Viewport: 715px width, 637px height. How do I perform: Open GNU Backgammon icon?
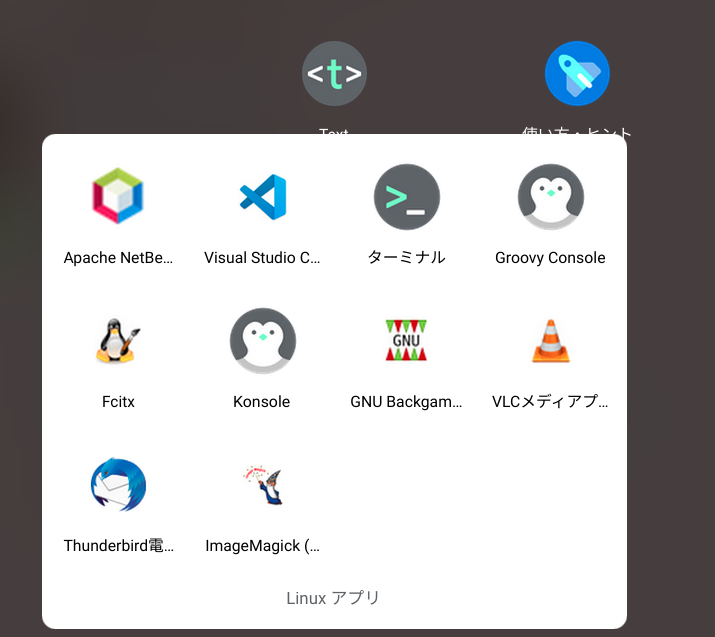pyautogui.click(x=406, y=340)
